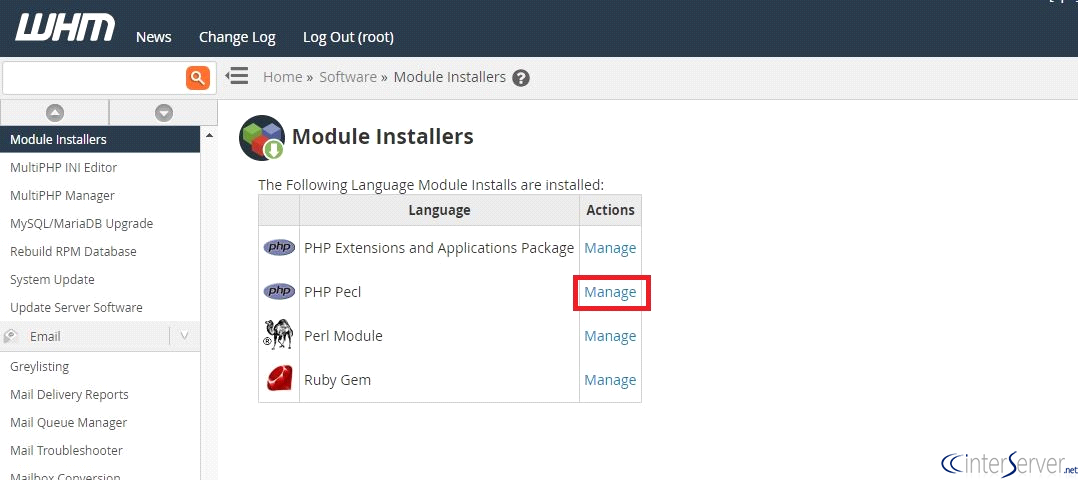Click the Language column header
This screenshot has height=480, width=1078.
(x=439, y=210)
